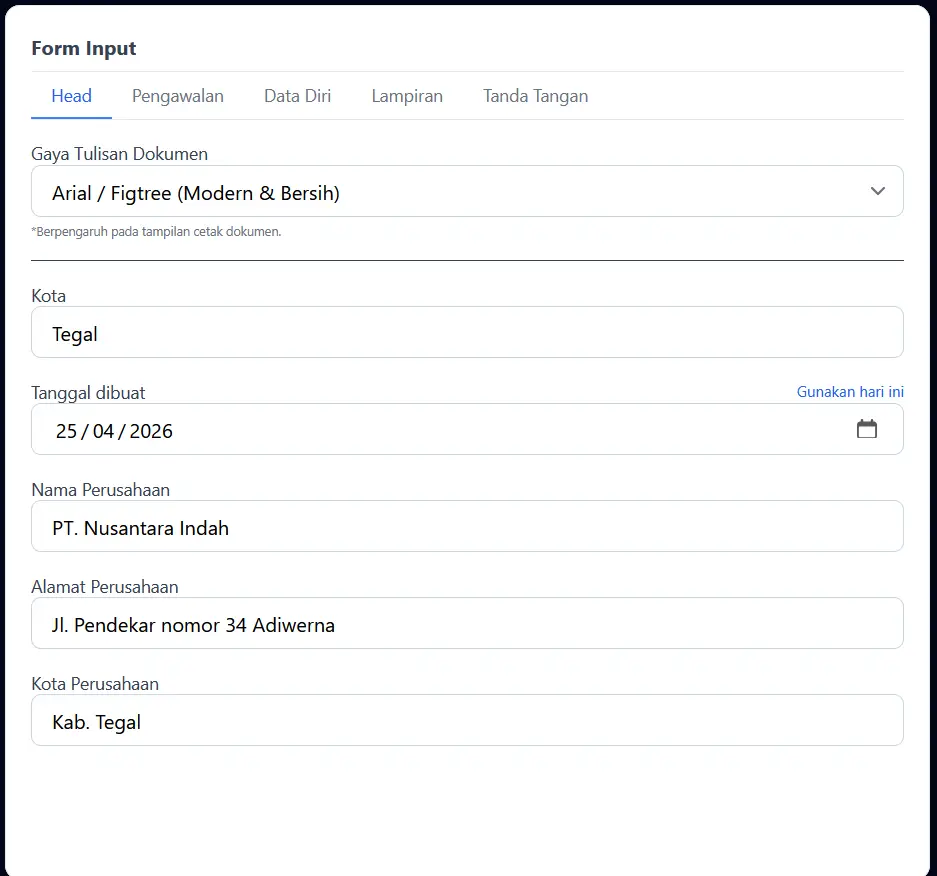This screenshot has width=937, height=876.
Task: Click into the Alamat Perusahaan field
Action: pos(467,624)
